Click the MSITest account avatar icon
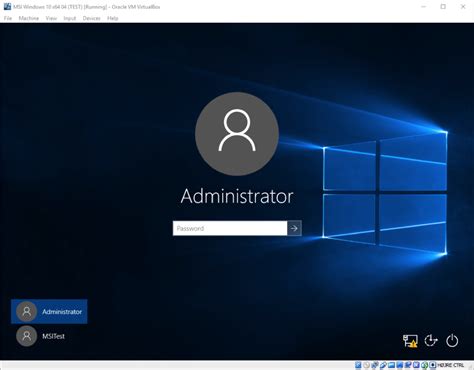 click(26, 336)
